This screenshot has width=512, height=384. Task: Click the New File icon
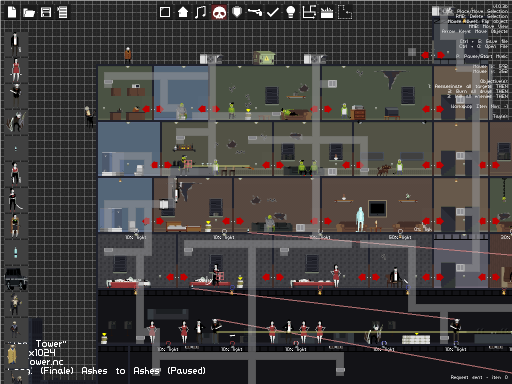(12, 12)
